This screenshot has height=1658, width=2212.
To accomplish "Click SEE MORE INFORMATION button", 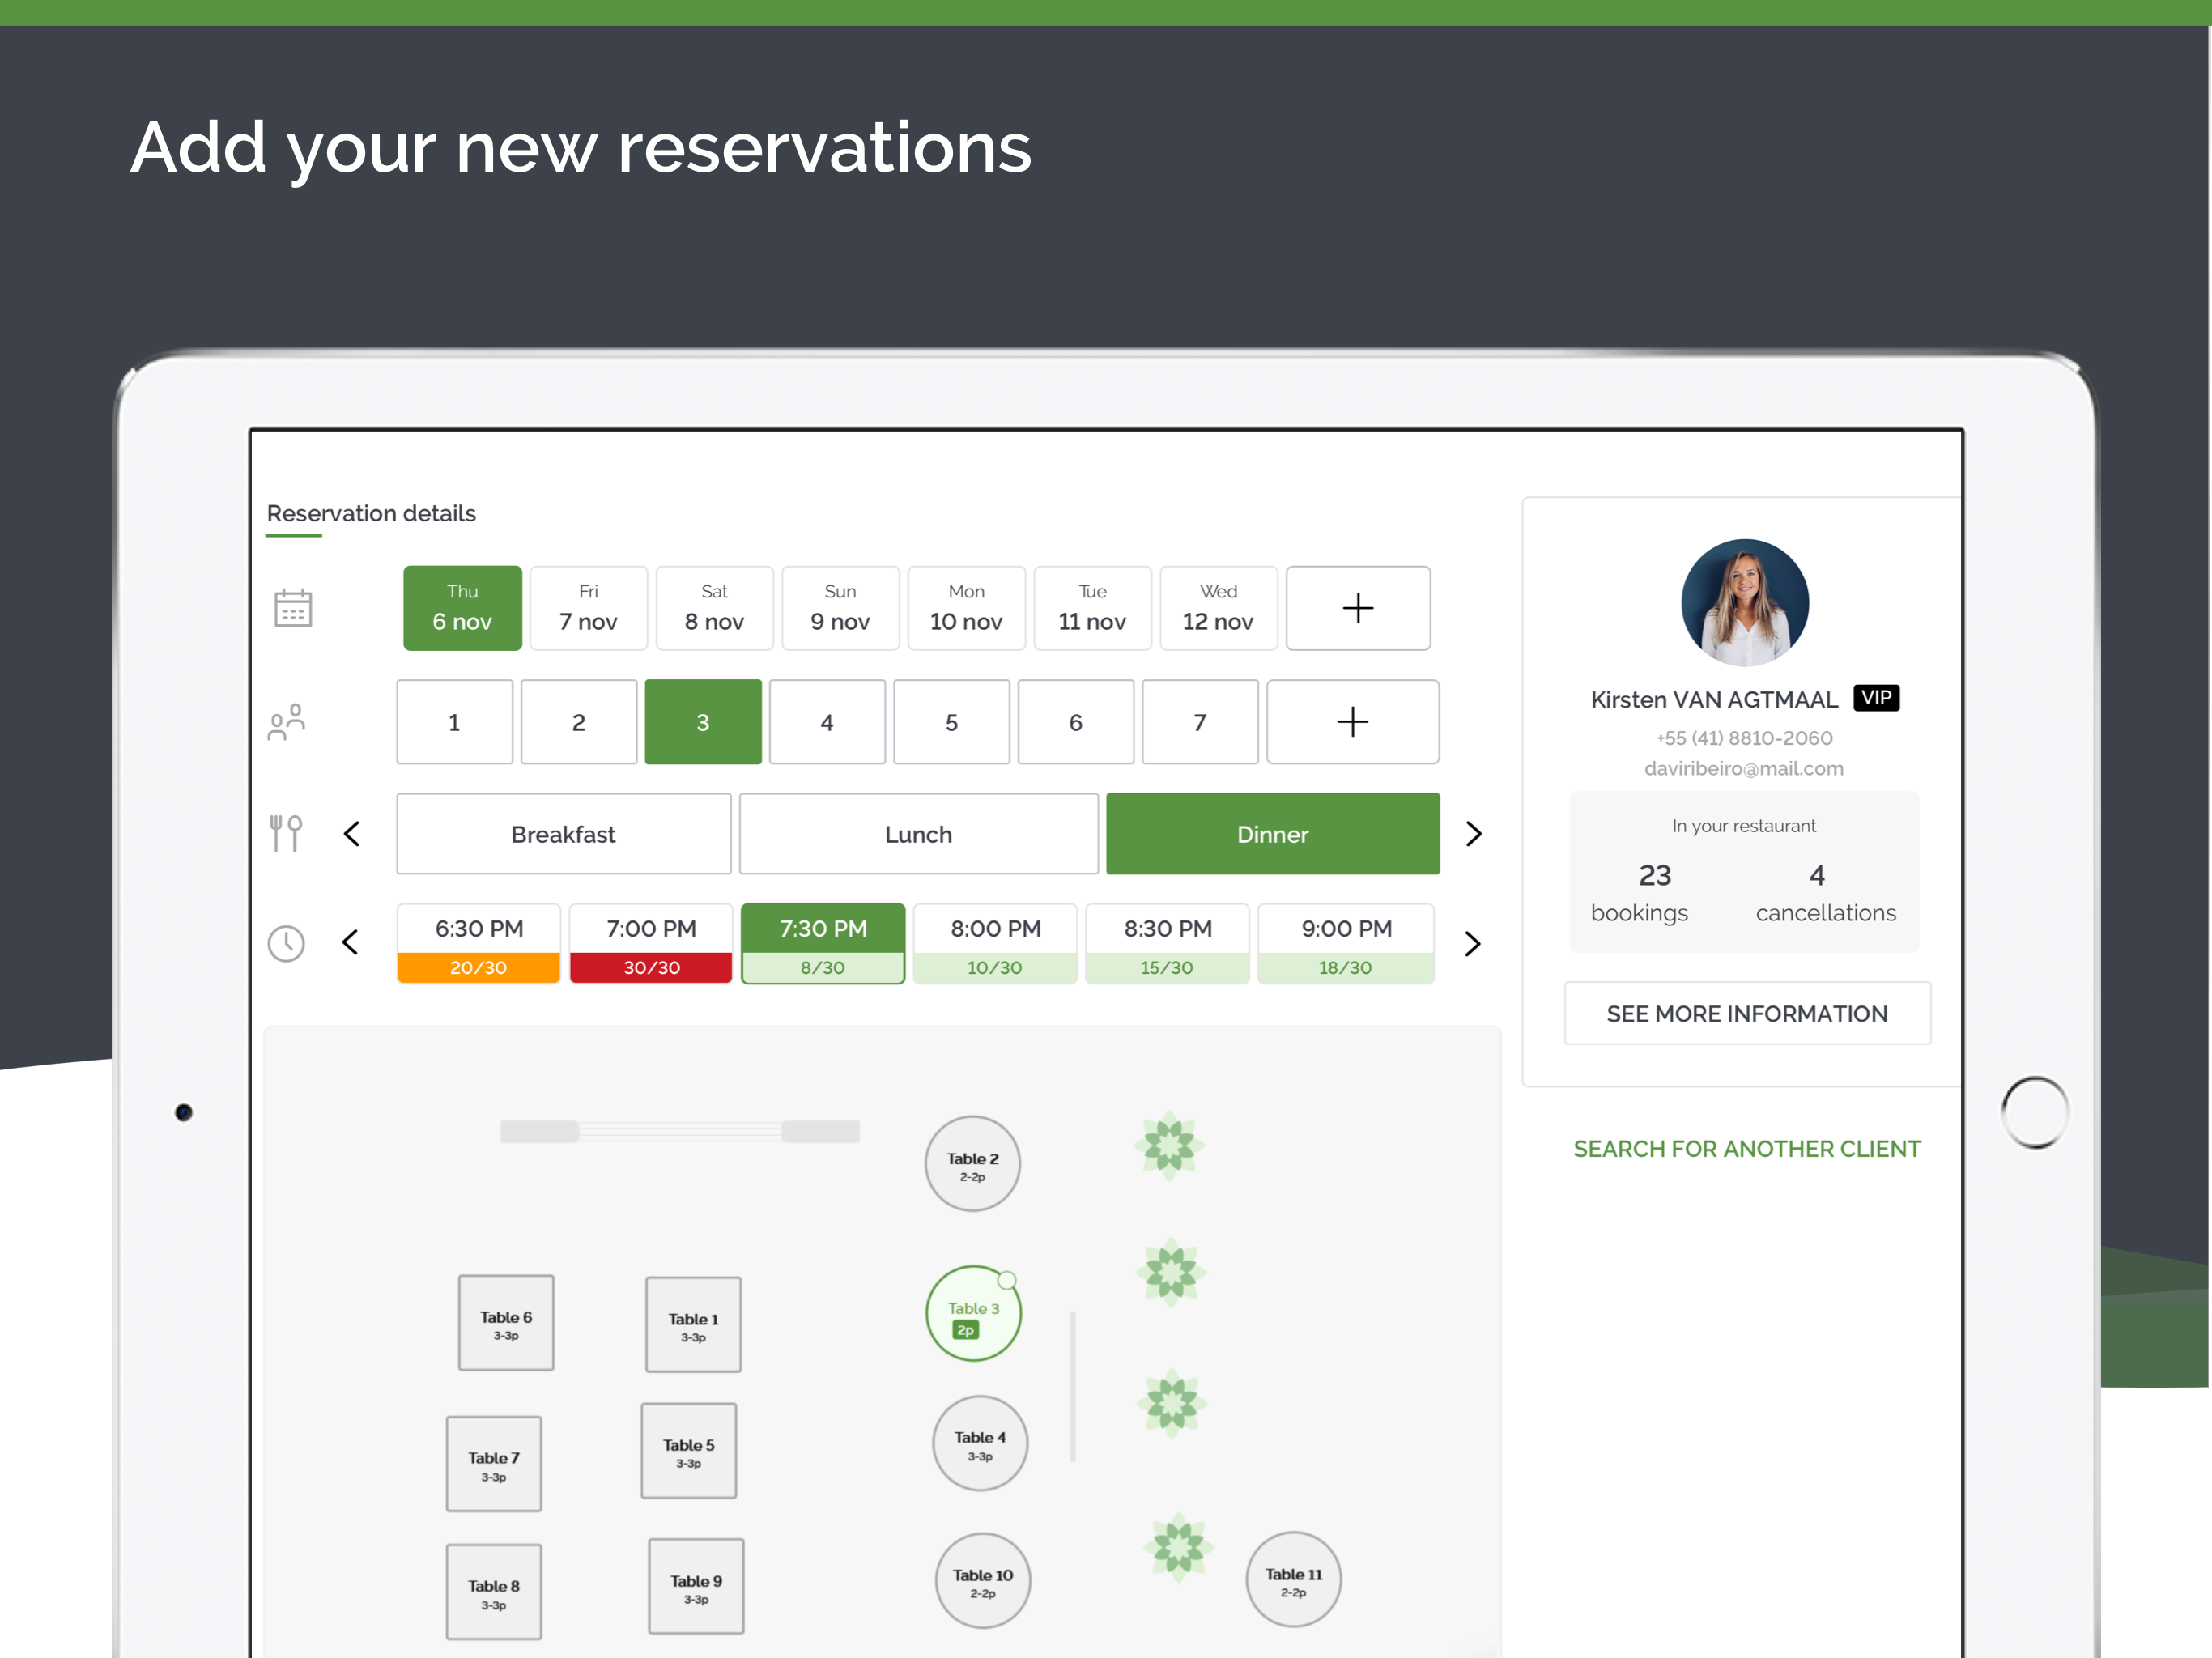I will 1747,1013.
